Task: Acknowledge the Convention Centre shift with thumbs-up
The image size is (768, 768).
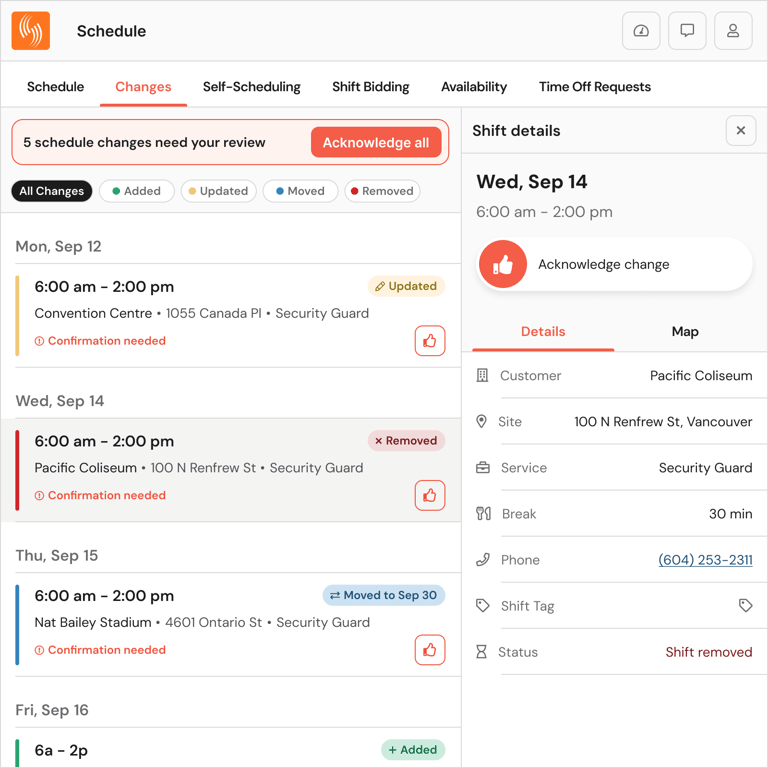Action: (x=430, y=340)
